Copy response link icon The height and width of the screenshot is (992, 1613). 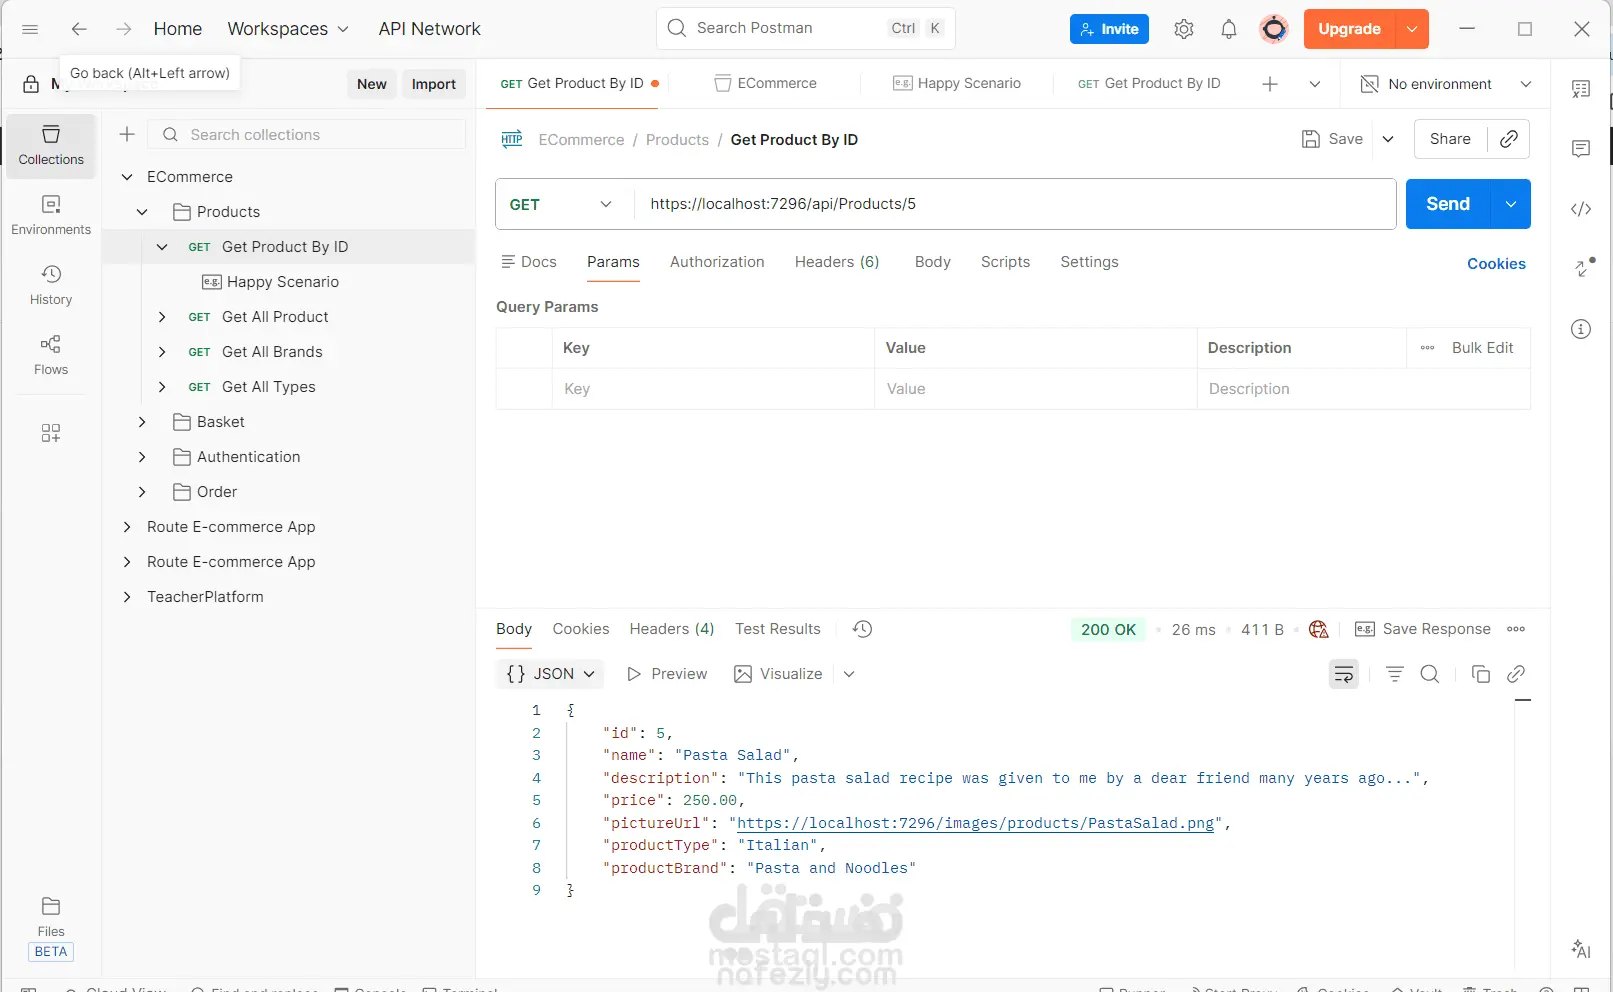(1516, 674)
